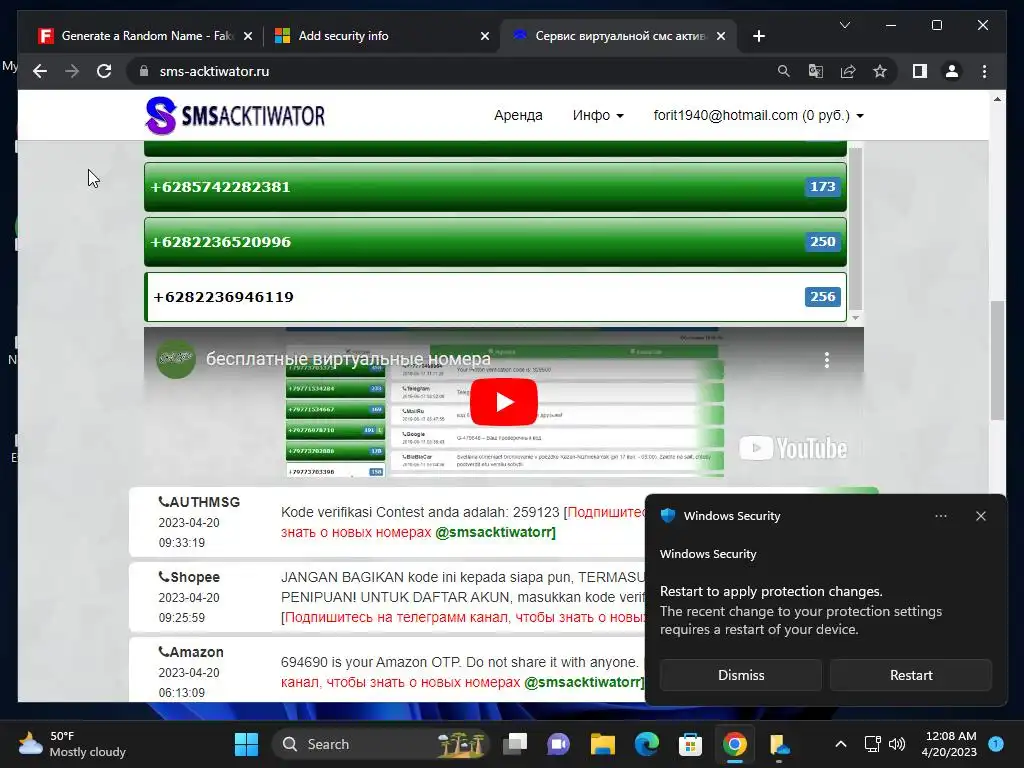
Task: Play the YouTube video
Action: [504, 402]
